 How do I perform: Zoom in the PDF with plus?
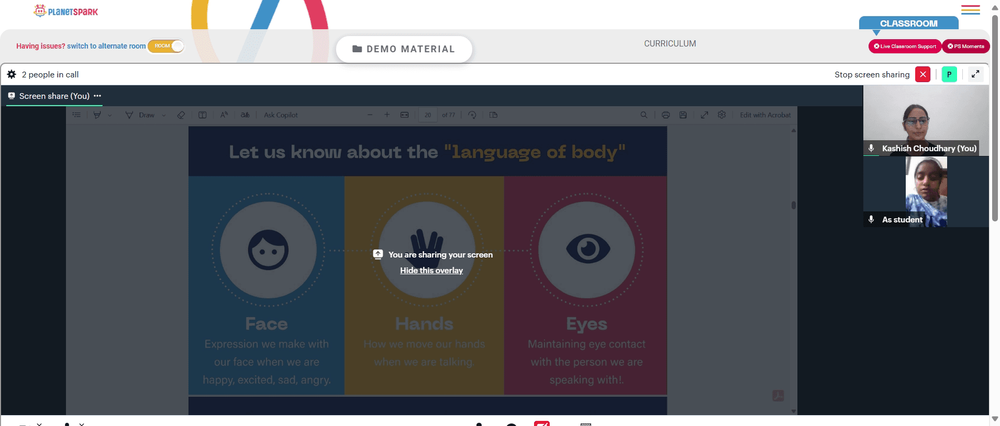pyautogui.click(x=386, y=115)
